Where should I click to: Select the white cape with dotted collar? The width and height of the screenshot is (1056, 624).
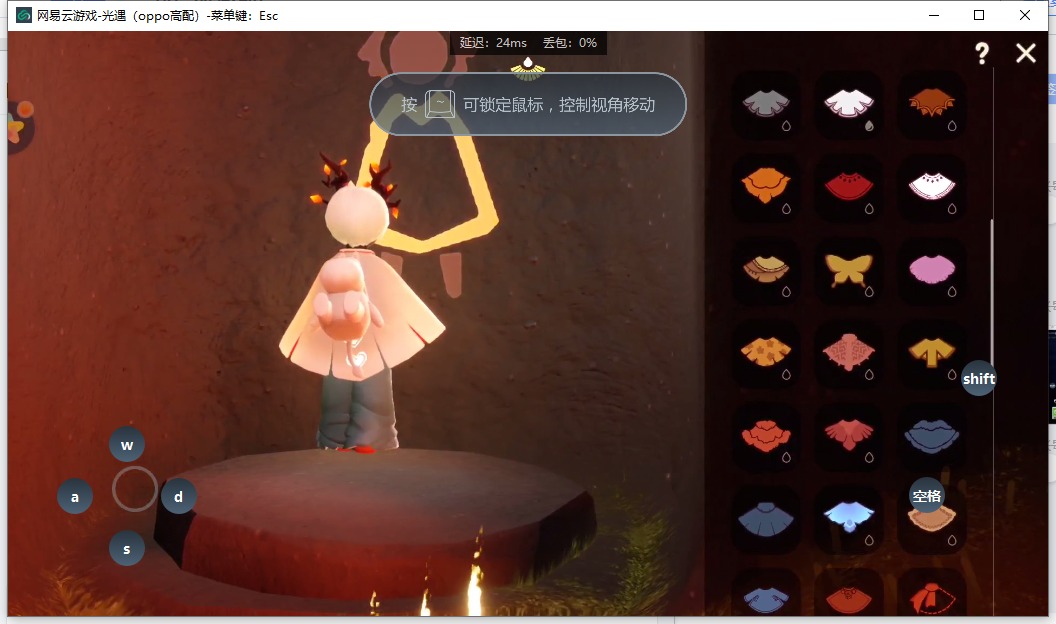931,186
